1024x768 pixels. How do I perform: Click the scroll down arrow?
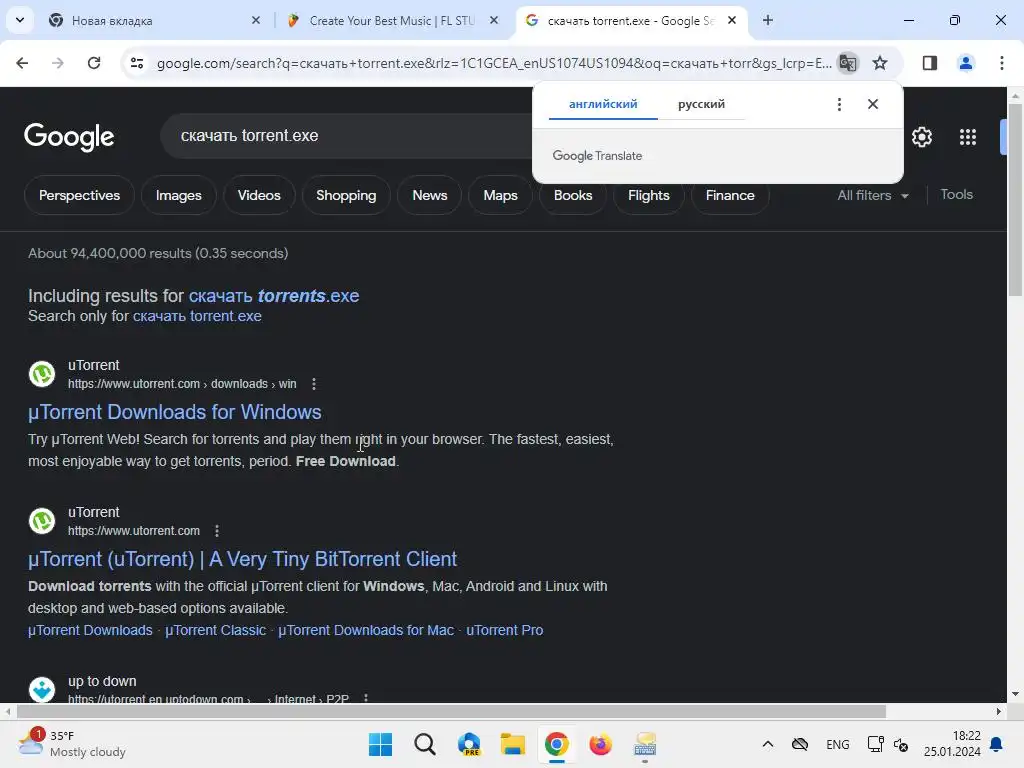1016,694
